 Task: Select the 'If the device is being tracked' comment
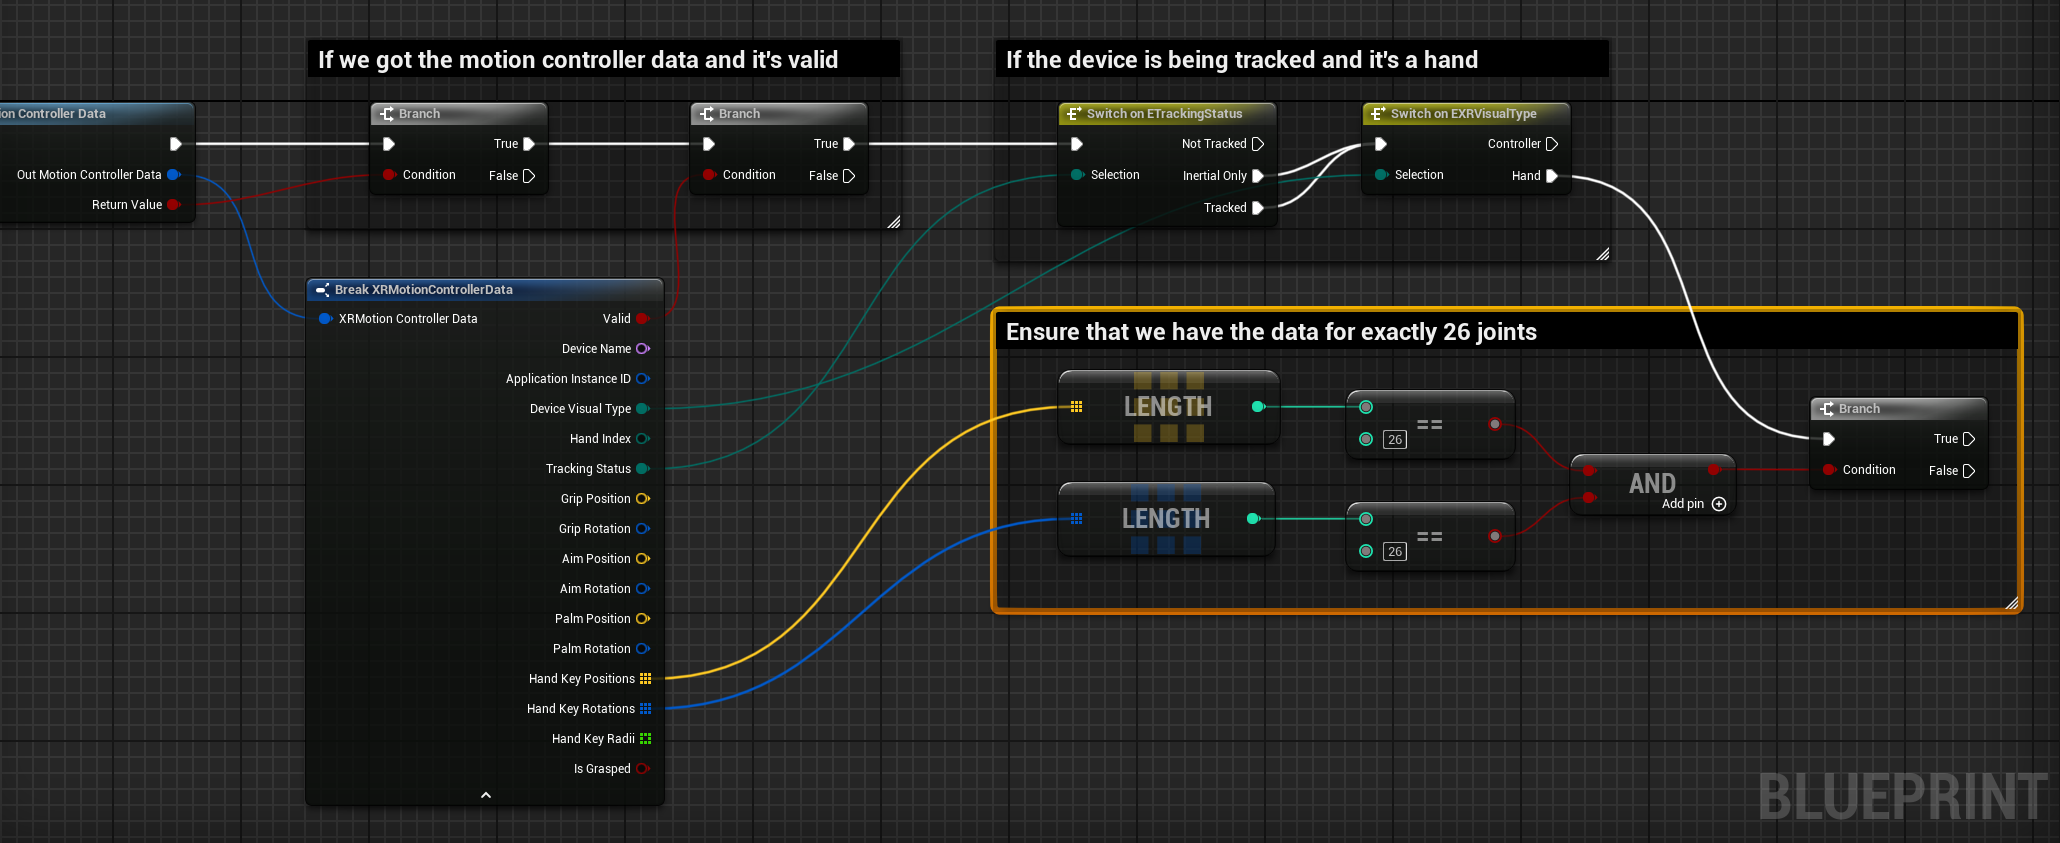[1302, 60]
